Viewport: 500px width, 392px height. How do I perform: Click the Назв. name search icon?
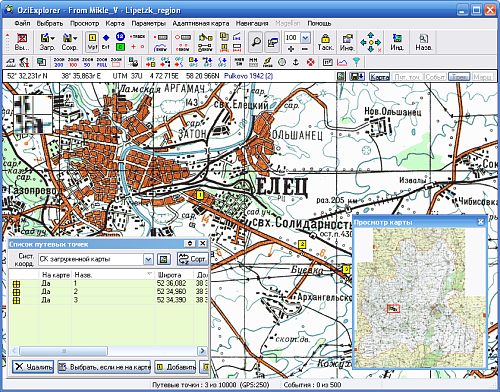(423, 42)
